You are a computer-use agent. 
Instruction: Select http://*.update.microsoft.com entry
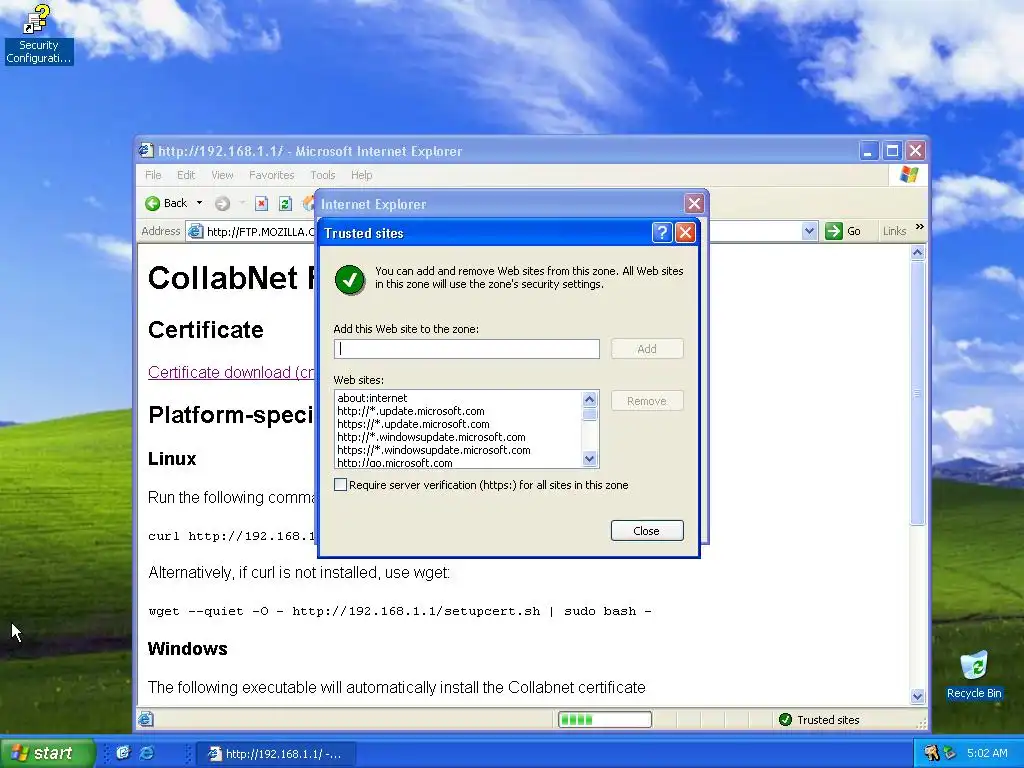pos(411,411)
